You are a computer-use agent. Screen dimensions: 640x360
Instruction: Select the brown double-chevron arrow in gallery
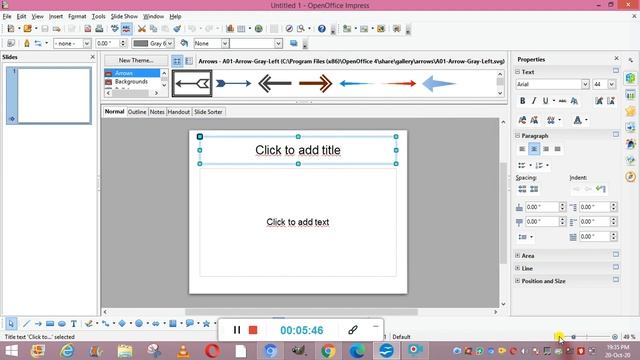click(316, 83)
